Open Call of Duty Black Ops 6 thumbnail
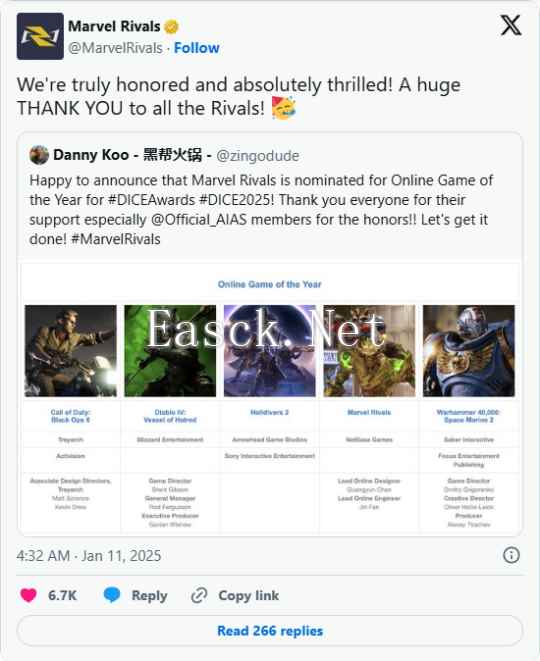This screenshot has width=540, height=661. 70,351
